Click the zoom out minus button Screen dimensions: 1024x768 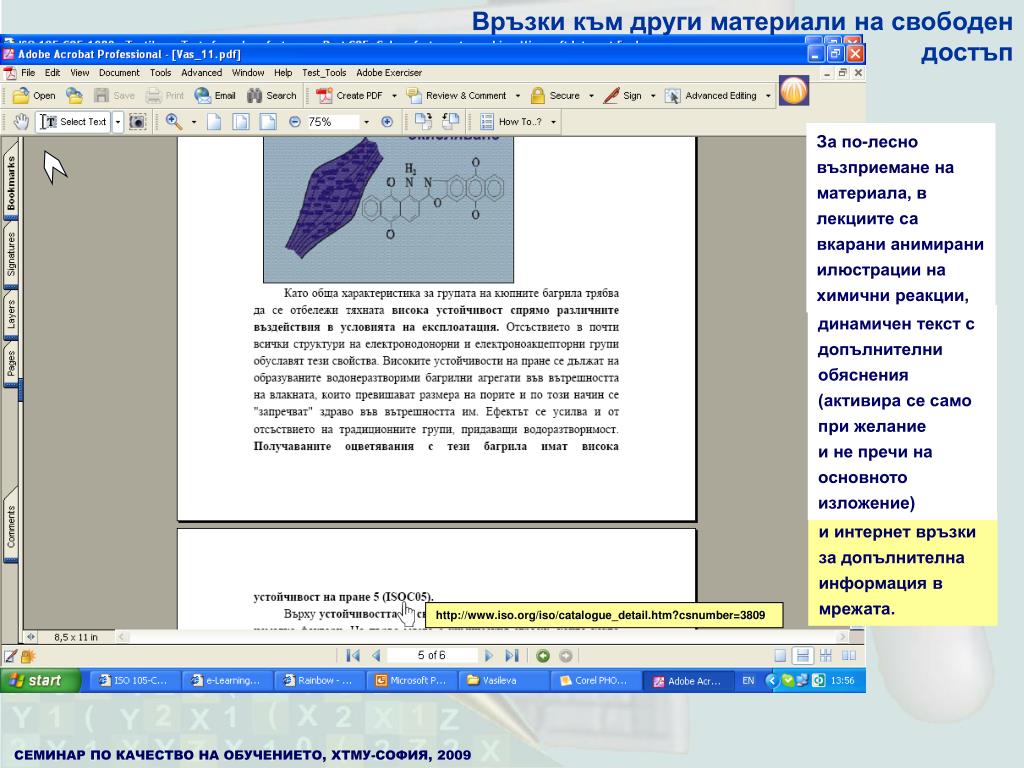pos(295,121)
